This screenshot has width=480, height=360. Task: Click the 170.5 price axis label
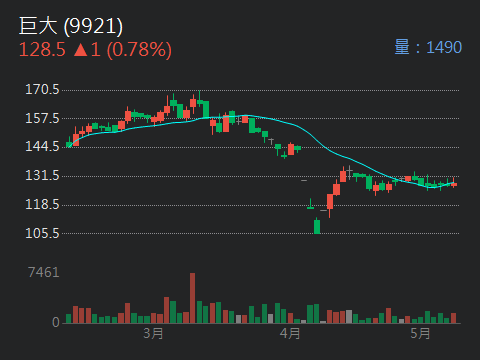pyautogui.click(x=42, y=90)
